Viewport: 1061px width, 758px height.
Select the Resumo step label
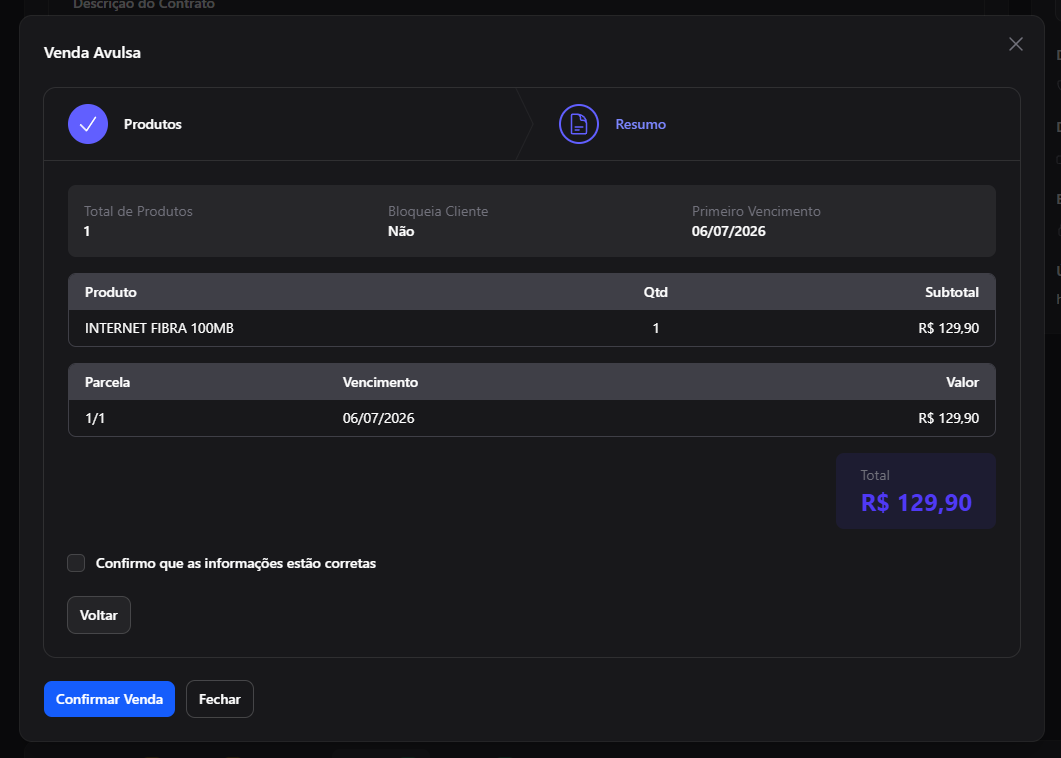pyautogui.click(x=640, y=125)
